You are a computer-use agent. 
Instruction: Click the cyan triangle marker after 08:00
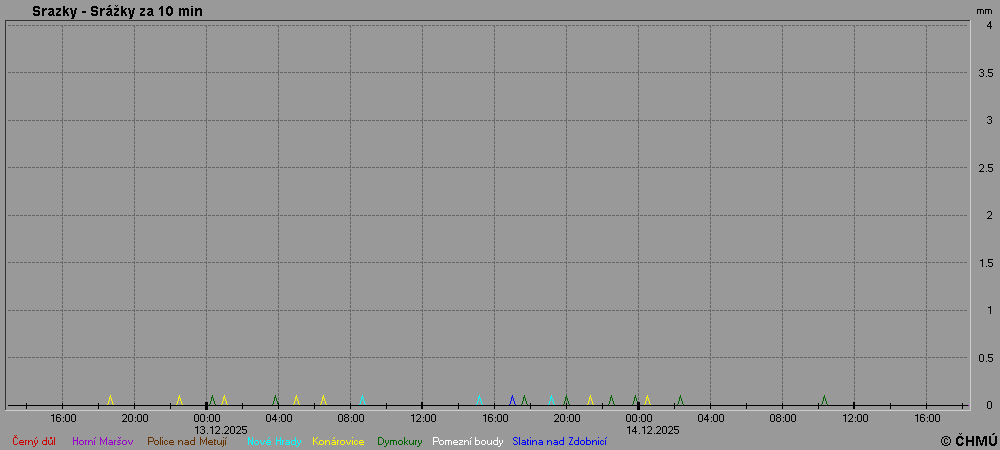[362, 400]
